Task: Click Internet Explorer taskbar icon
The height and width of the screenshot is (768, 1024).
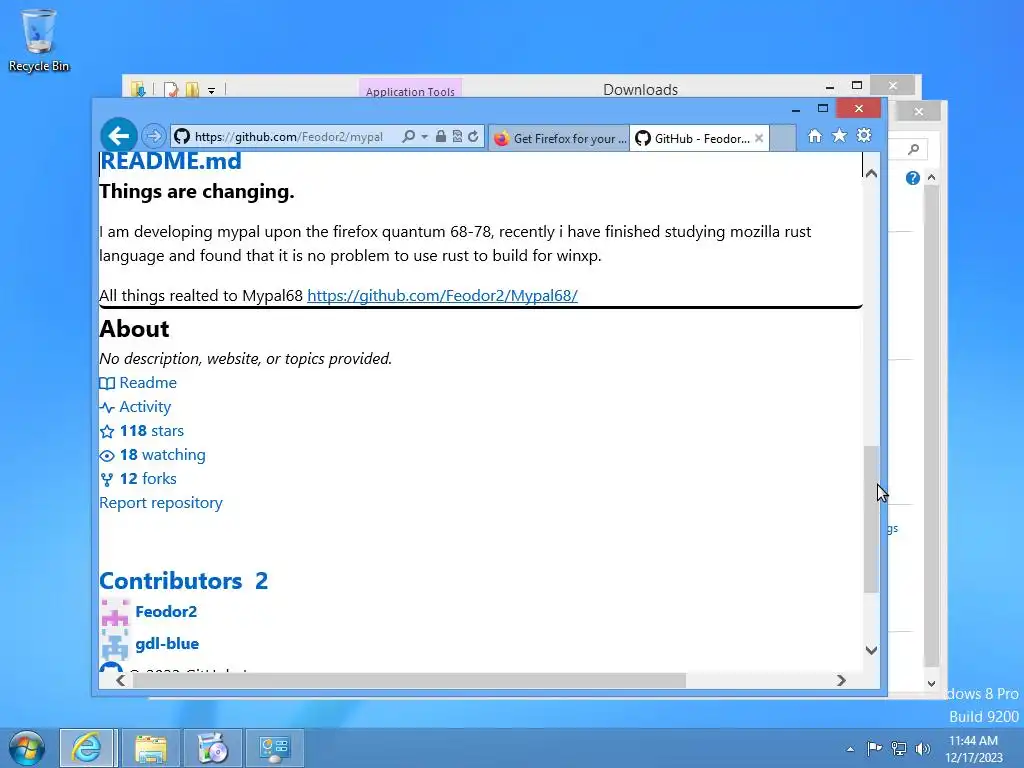Action: point(88,748)
